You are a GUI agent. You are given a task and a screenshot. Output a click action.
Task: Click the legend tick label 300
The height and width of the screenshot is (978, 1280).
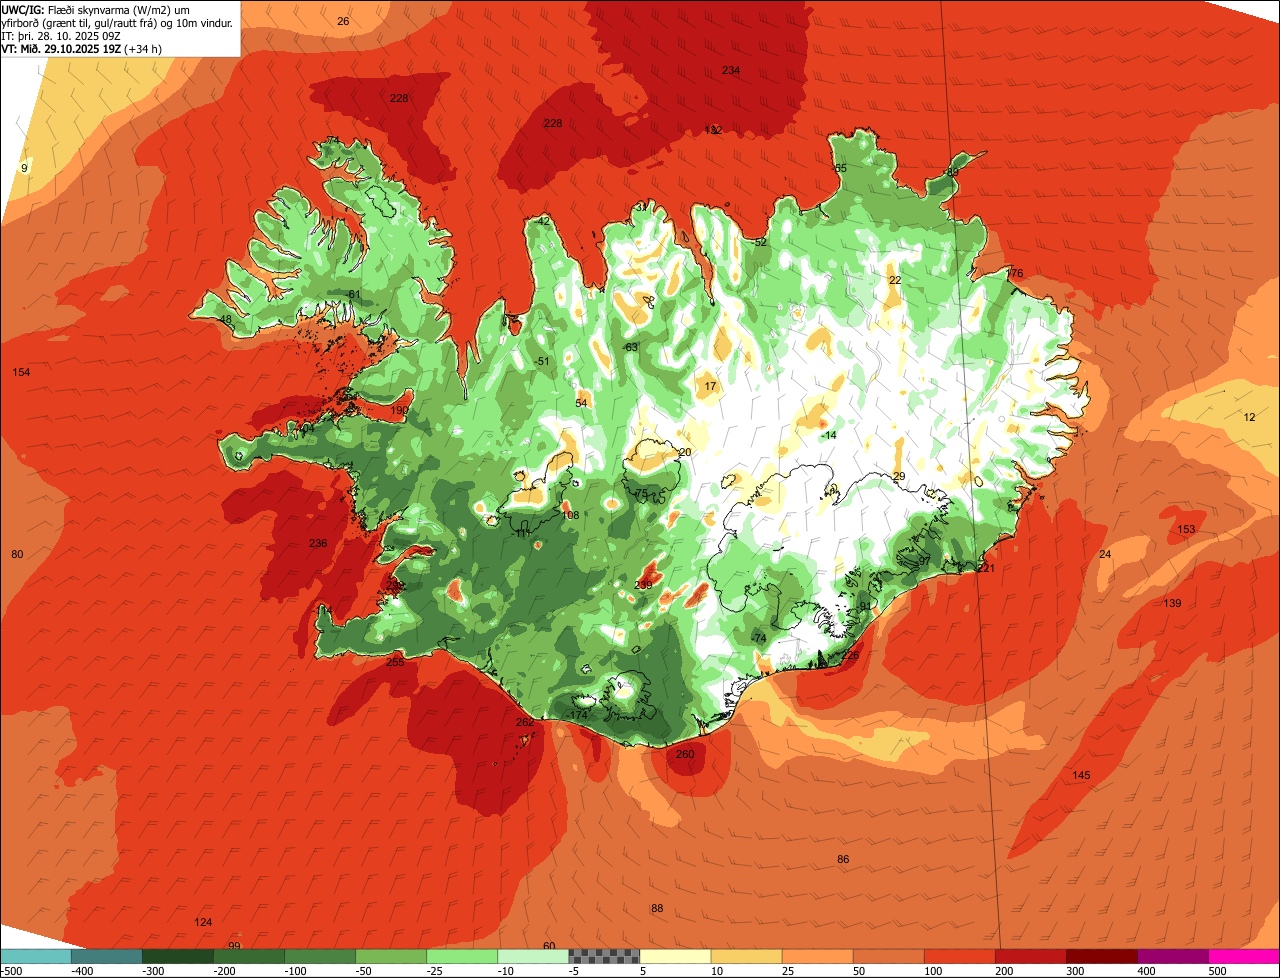tap(1074, 971)
